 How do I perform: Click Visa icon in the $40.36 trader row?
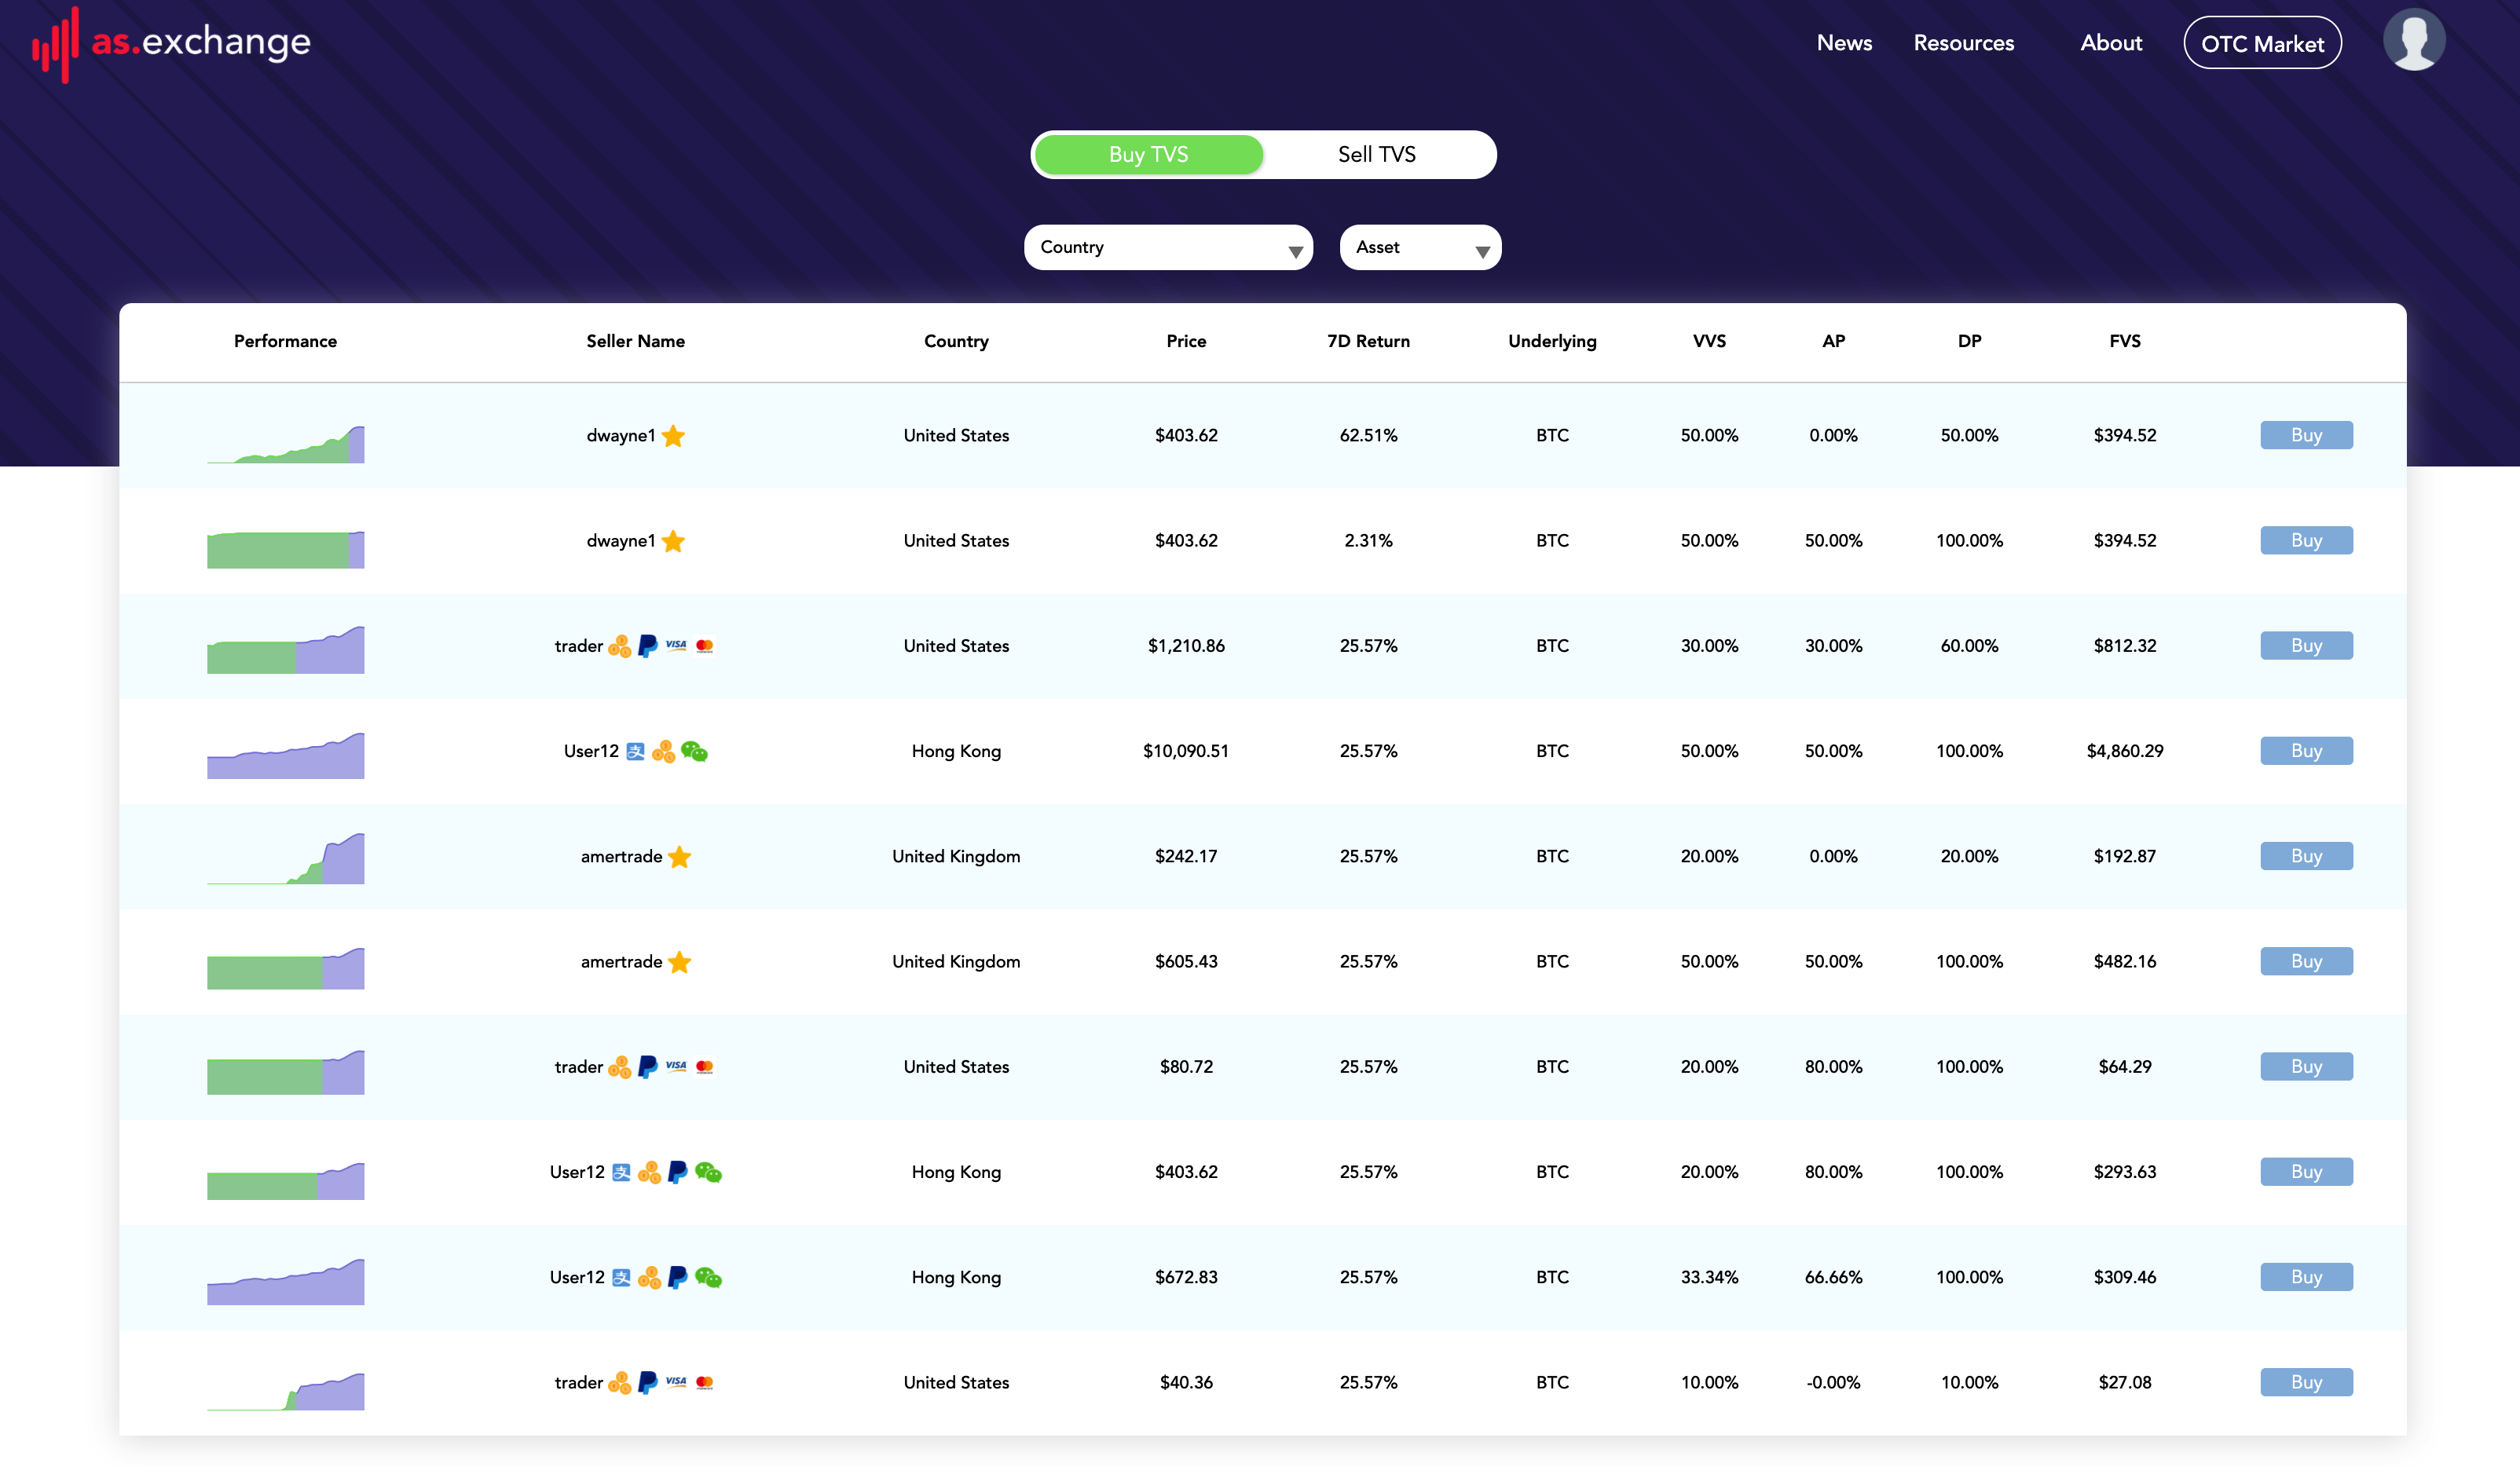676,1382
